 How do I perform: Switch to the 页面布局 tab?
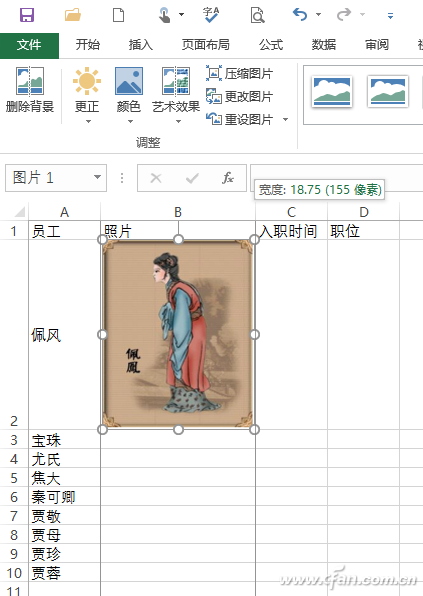pos(206,45)
